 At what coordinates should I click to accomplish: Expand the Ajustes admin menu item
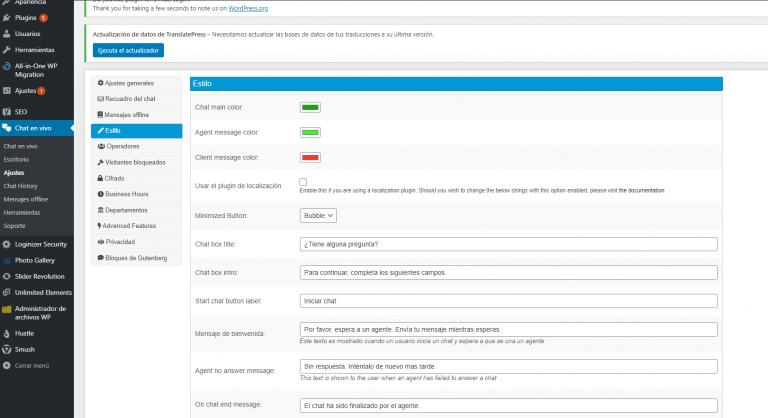pos(24,91)
